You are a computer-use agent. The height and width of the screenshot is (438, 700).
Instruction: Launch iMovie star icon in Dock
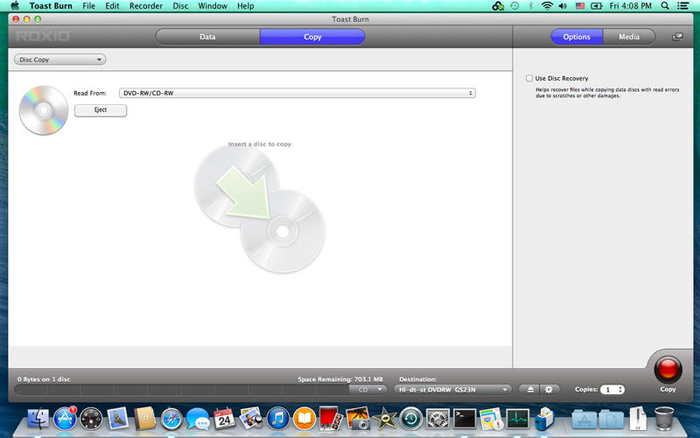384,419
